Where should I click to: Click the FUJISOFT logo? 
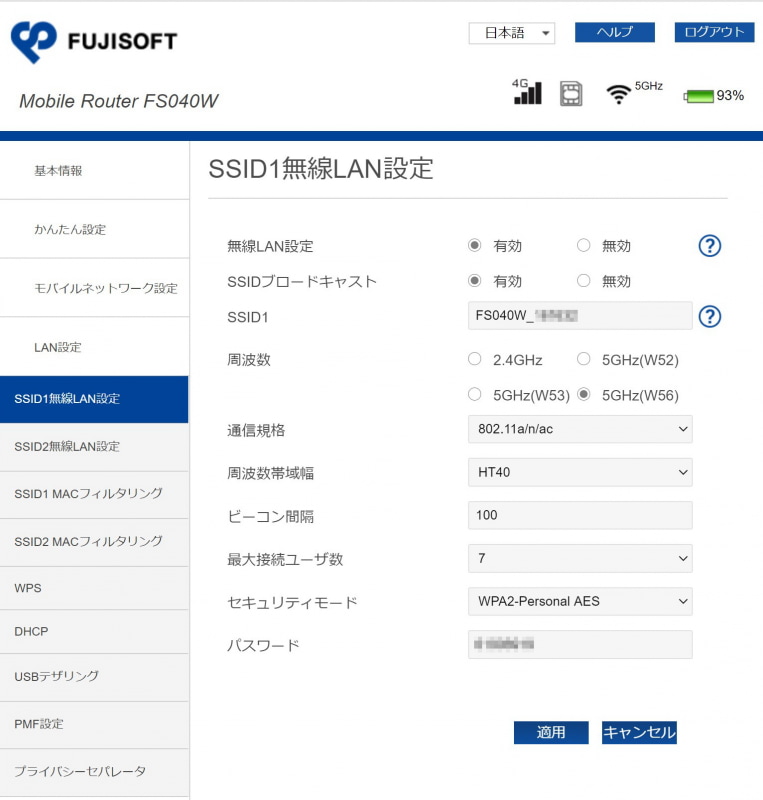click(x=94, y=42)
